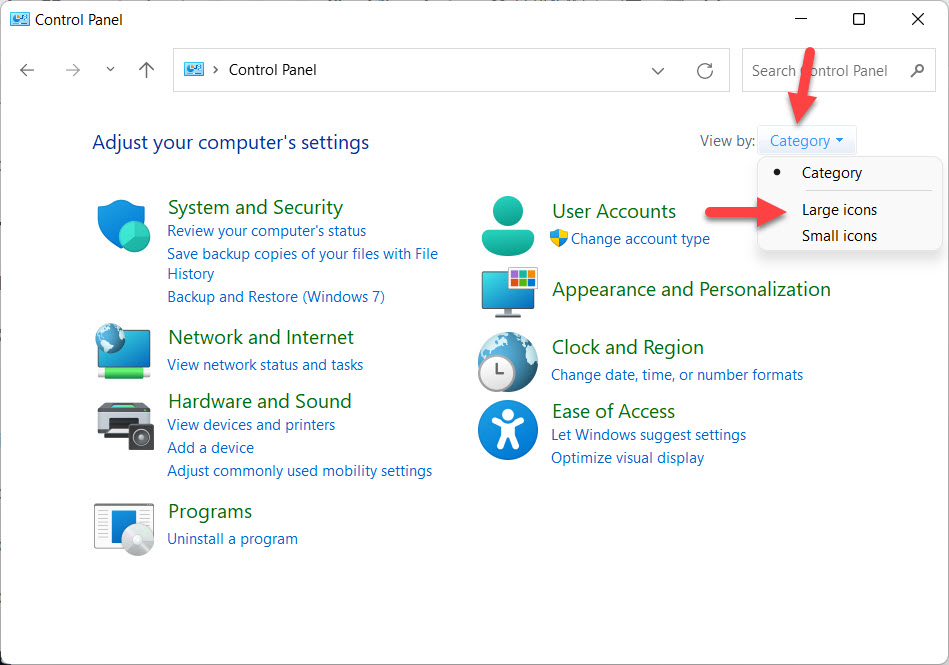The width and height of the screenshot is (949, 665).
Task: Click the Control Panel icon in the address bar
Action: [193, 70]
